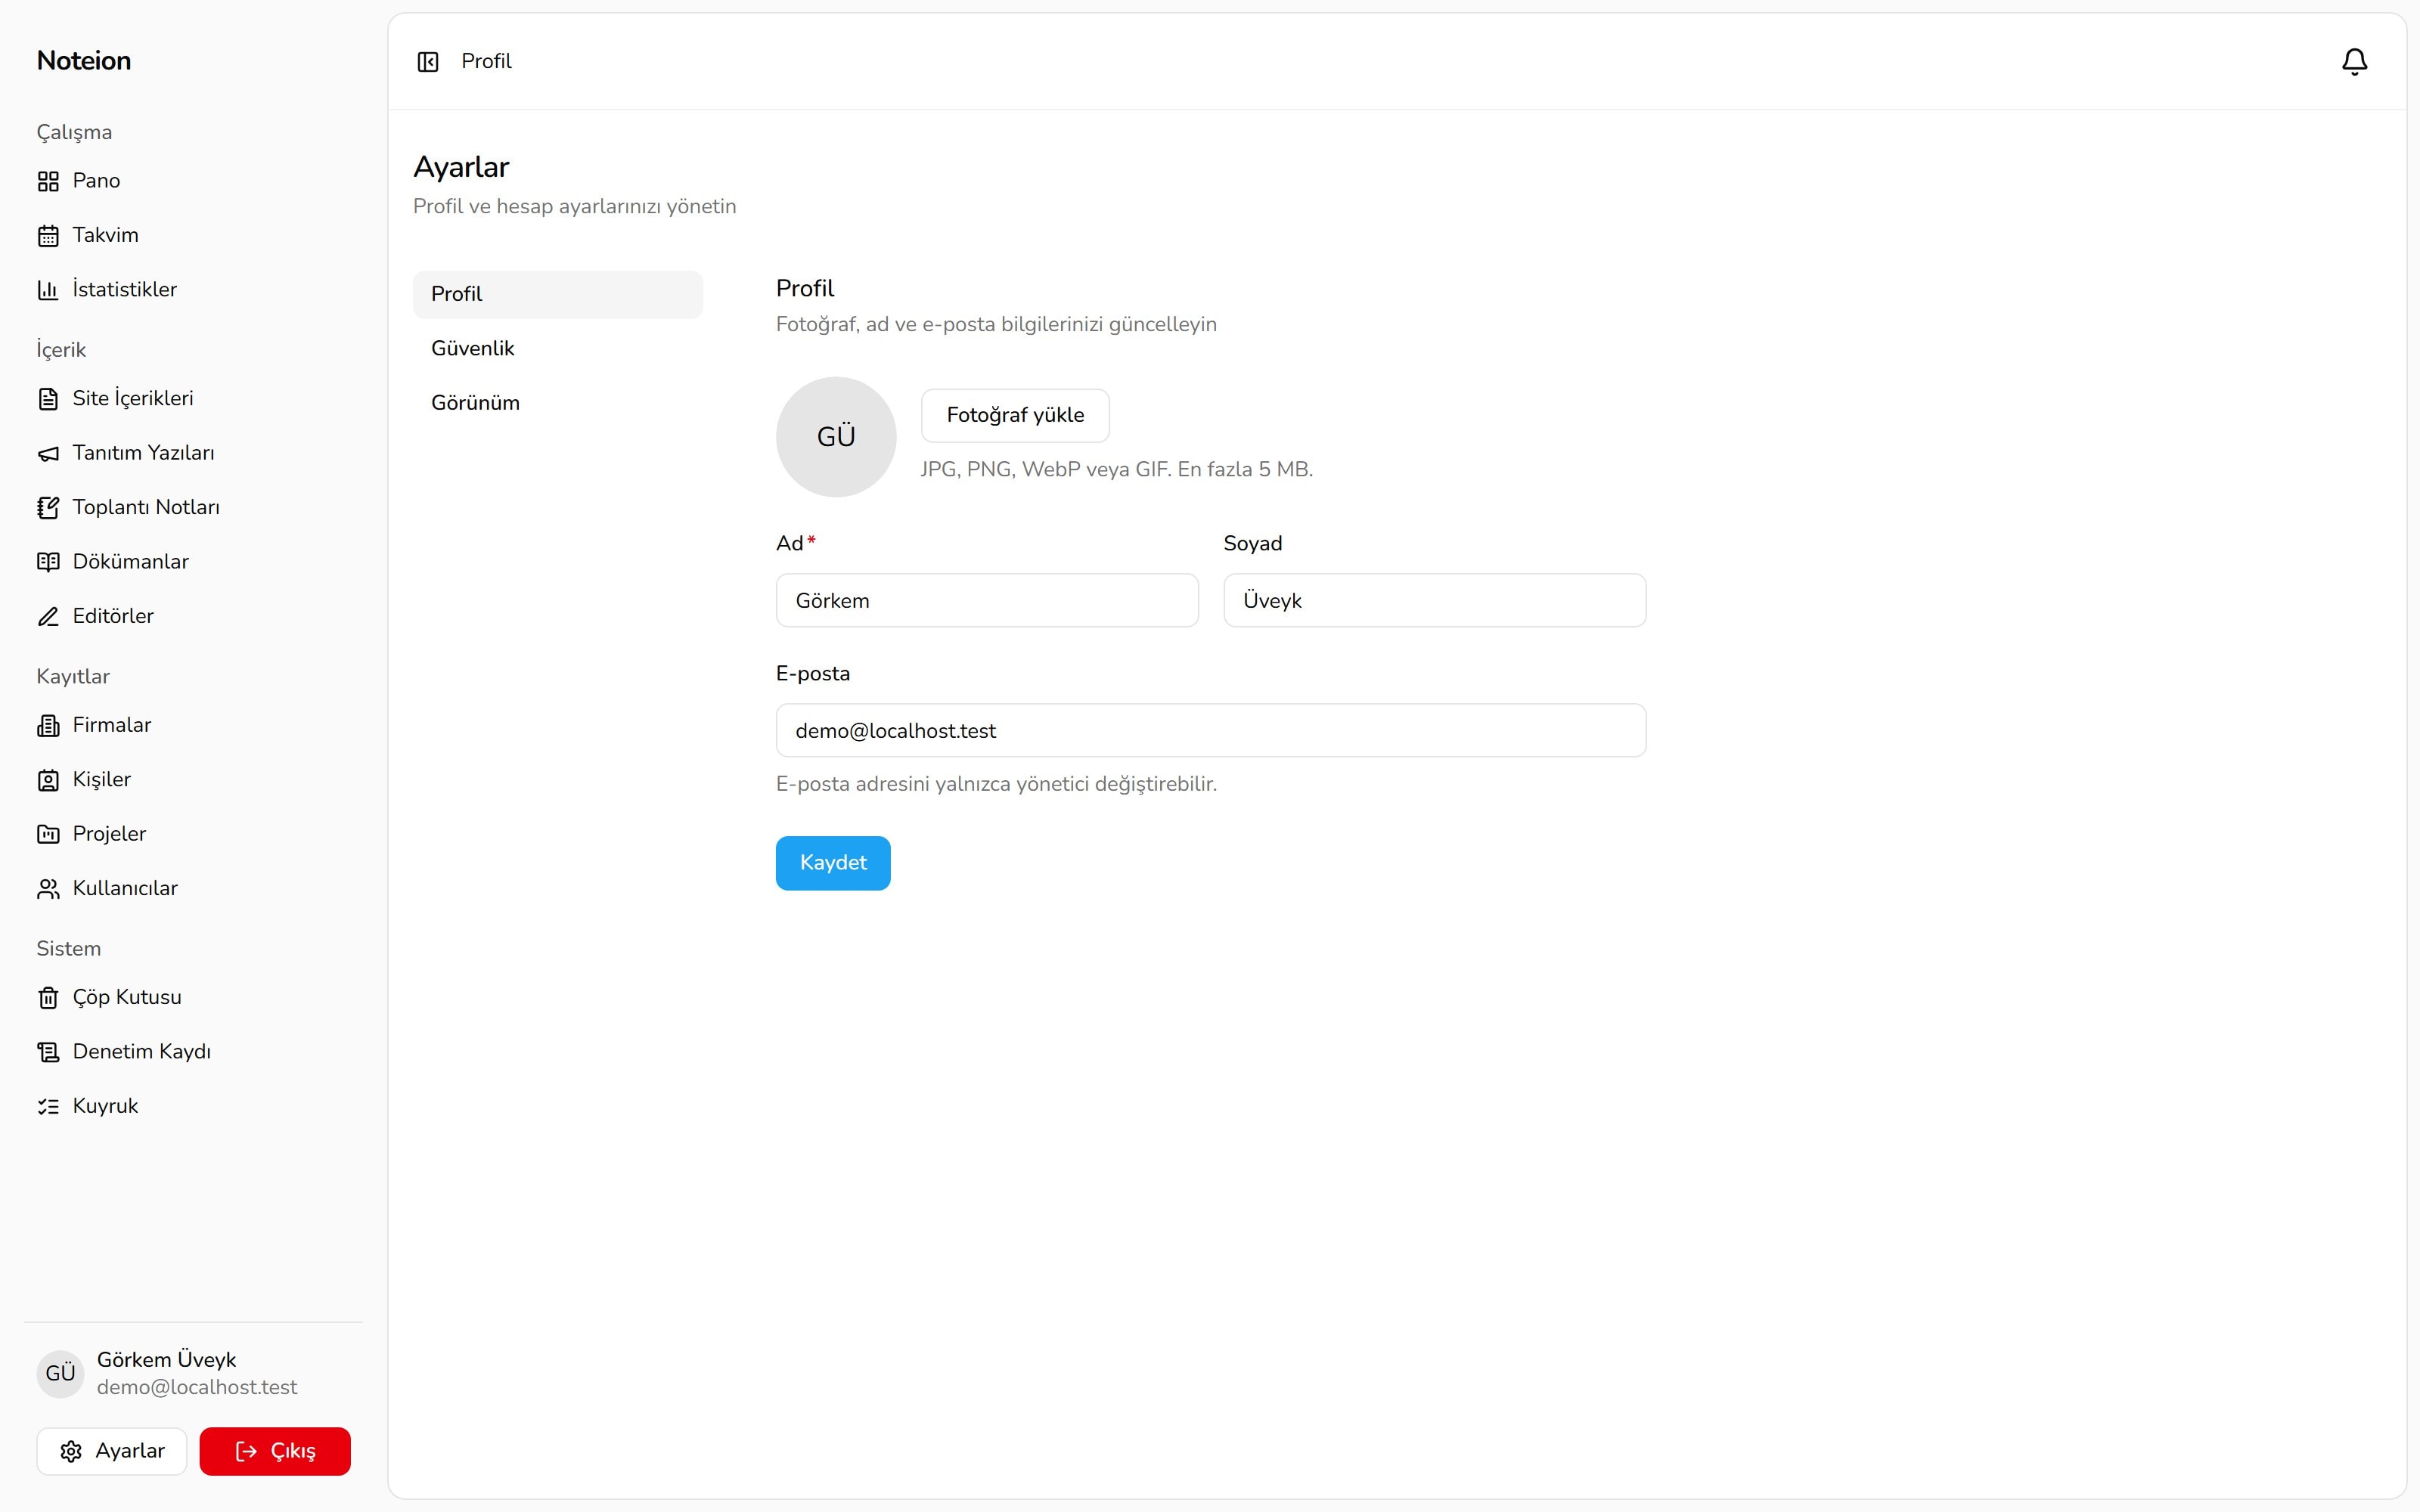Open Takvim calendar icon
The width and height of the screenshot is (2420, 1512).
(48, 236)
